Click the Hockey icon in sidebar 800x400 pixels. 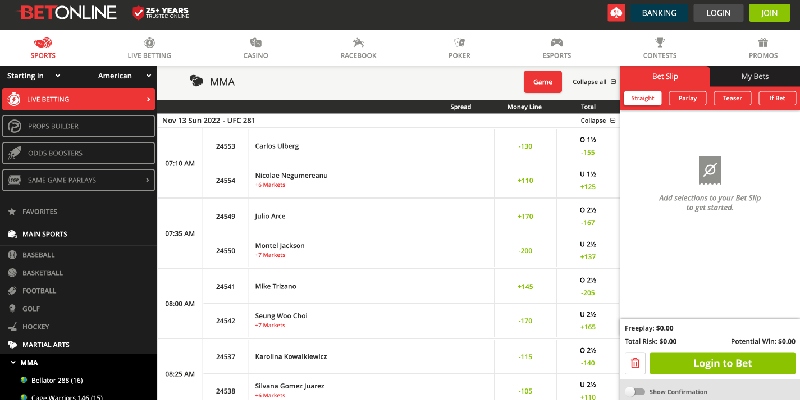coord(12,326)
